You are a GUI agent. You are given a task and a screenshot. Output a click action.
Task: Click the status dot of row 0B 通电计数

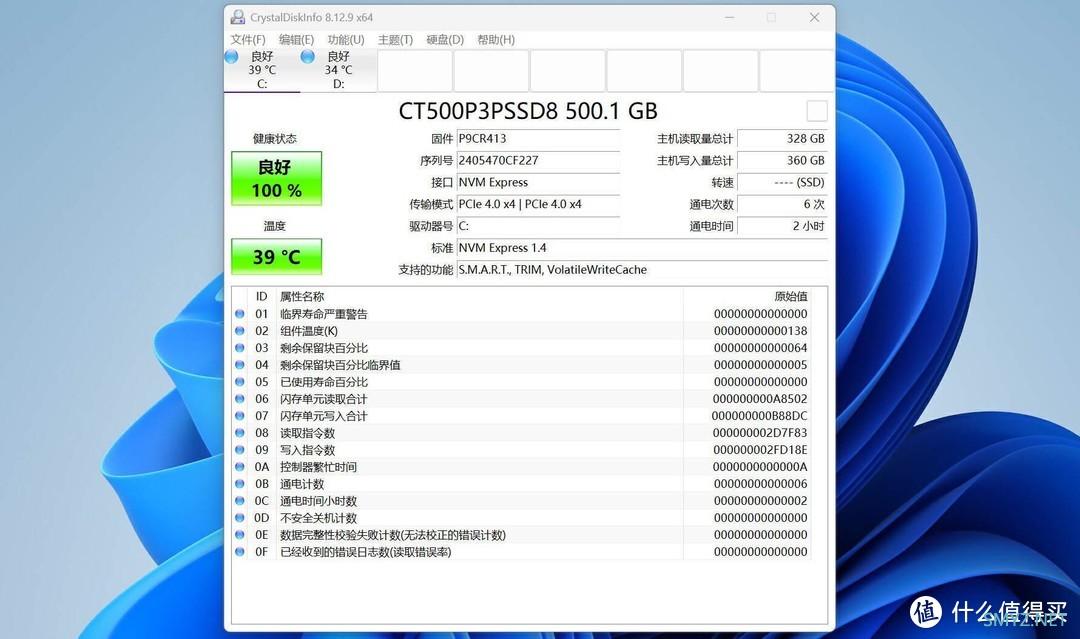pyautogui.click(x=240, y=484)
